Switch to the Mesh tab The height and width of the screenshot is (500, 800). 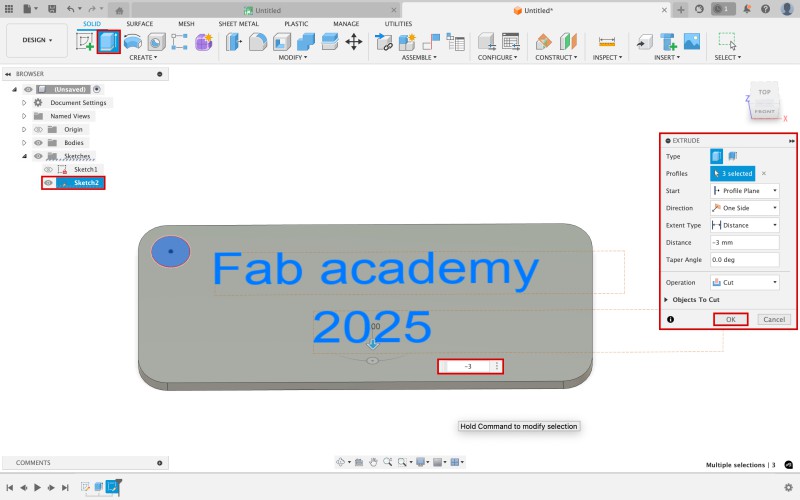click(186, 23)
